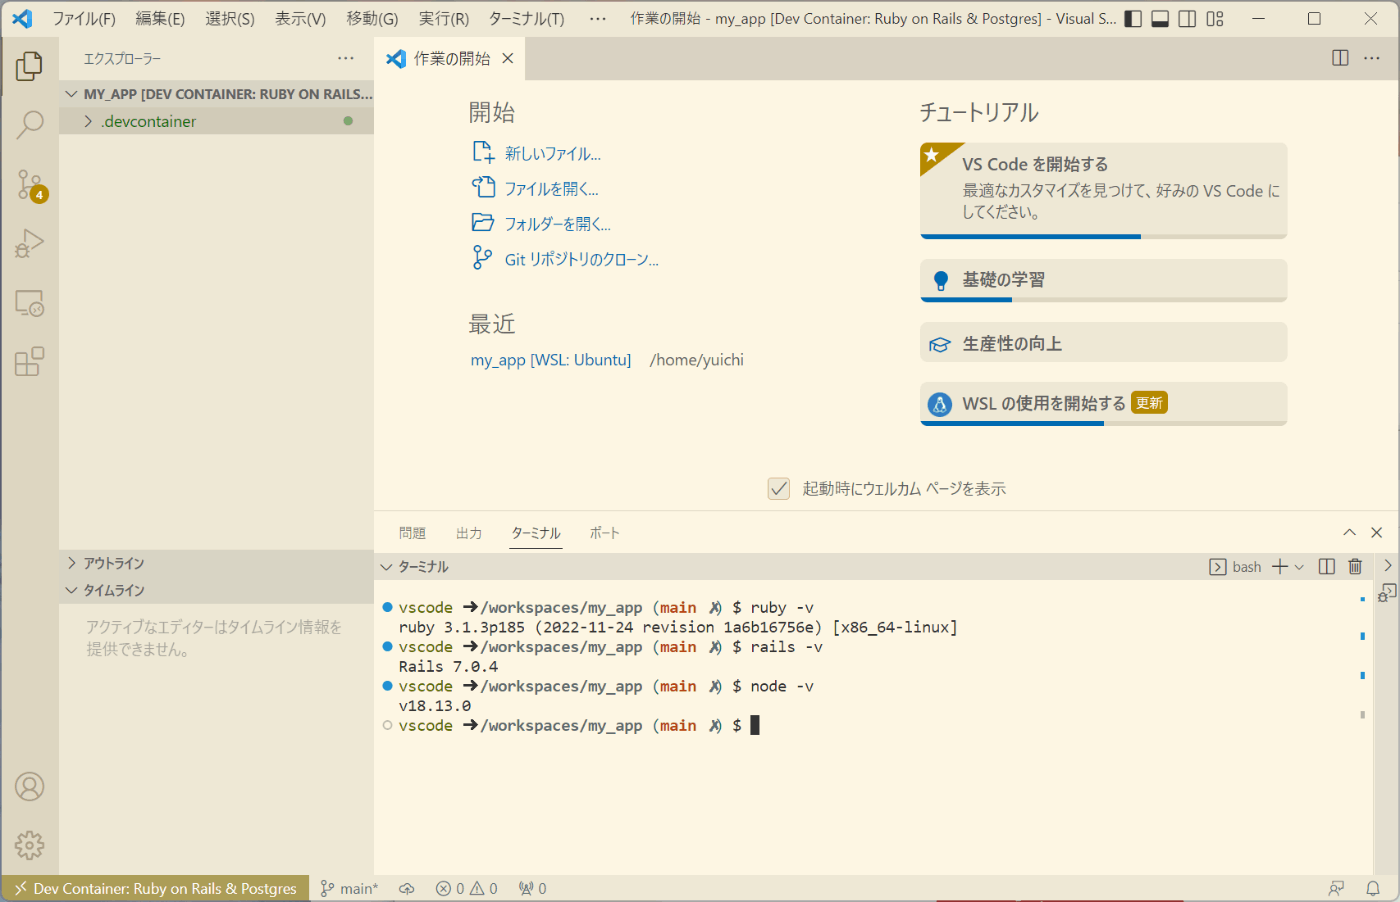Show more menus via title bar ellipsis
1400x902 pixels.
coord(598,19)
